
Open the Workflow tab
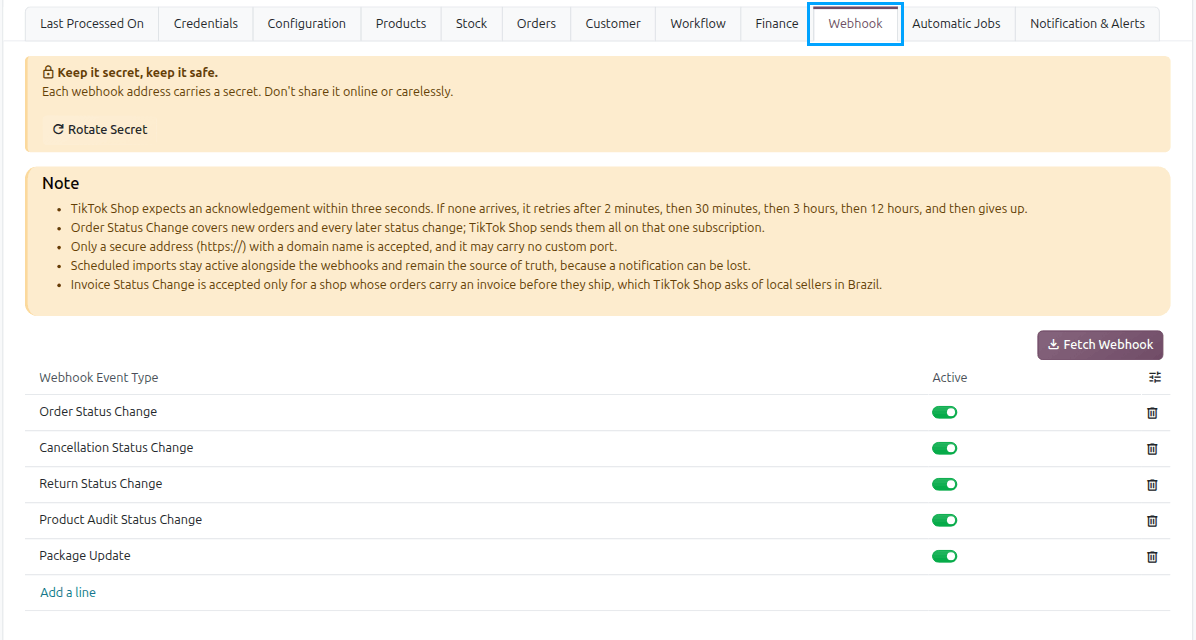698,24
